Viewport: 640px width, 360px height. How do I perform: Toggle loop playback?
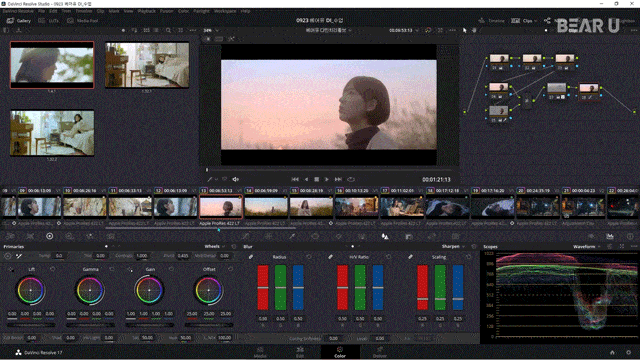pyautogui.click(x=351, y=179)
